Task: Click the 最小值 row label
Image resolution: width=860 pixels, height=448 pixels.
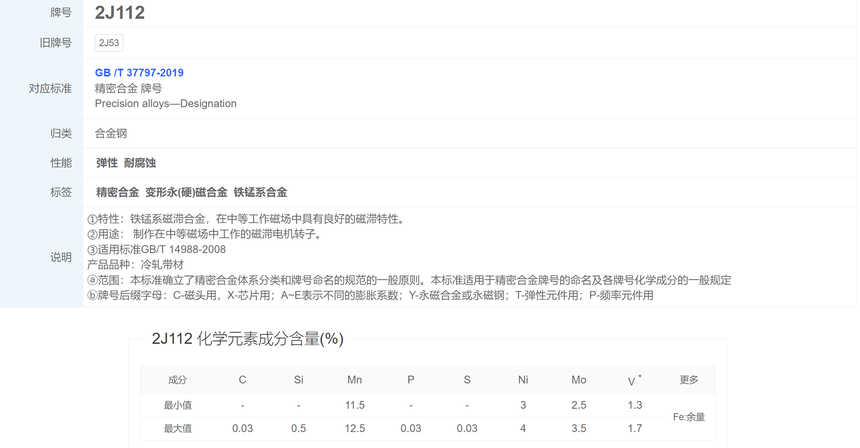Action: pos(178,405)
